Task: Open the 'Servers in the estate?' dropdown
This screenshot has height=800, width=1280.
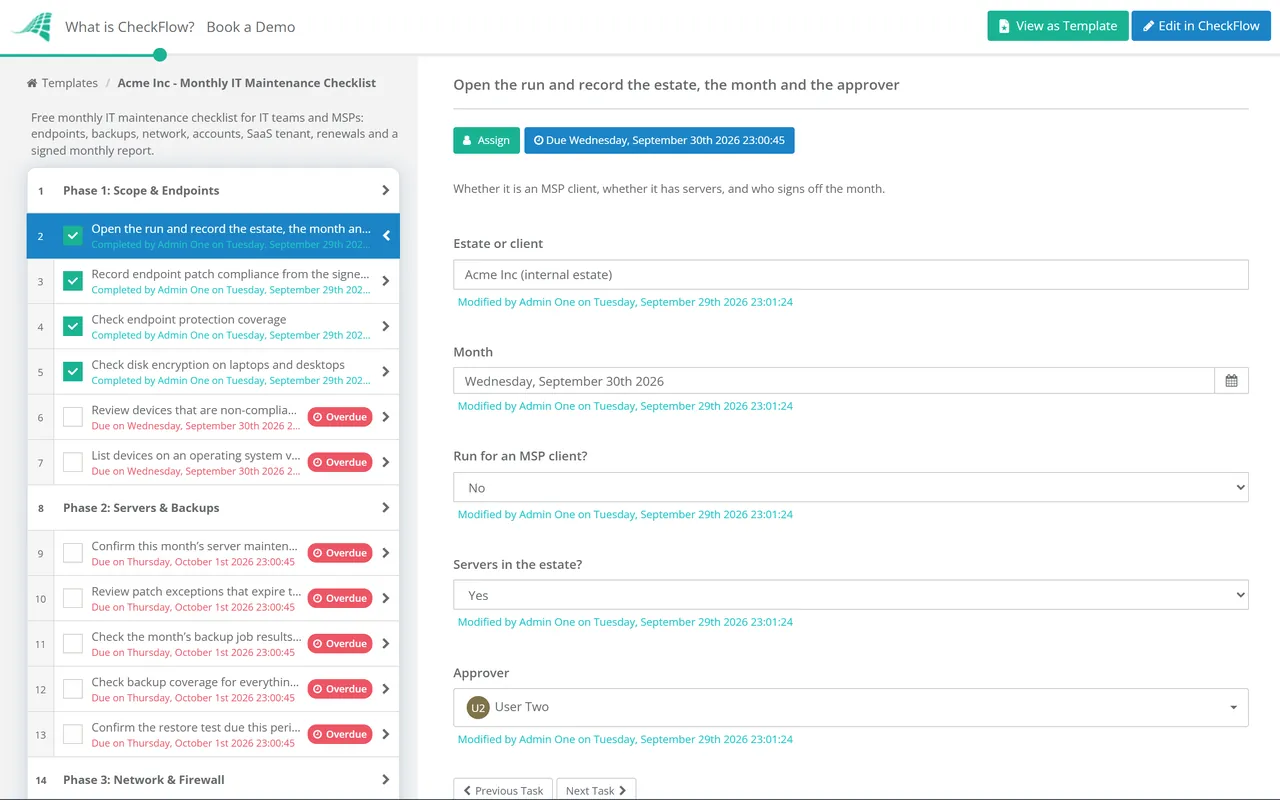Action: pyautogui.click(x=850, y=595)
